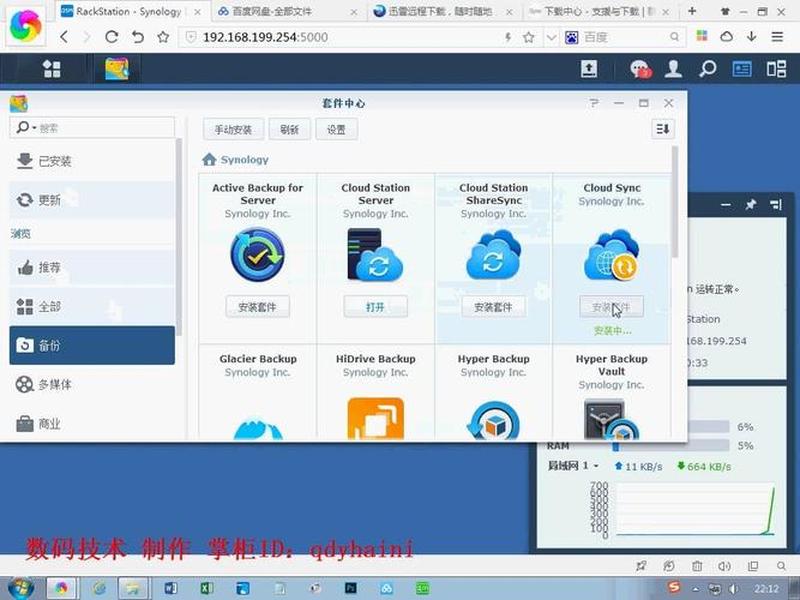This screenshot has height=600, width=800.
Task: Click the 手动安装 button
Action: 233,130
